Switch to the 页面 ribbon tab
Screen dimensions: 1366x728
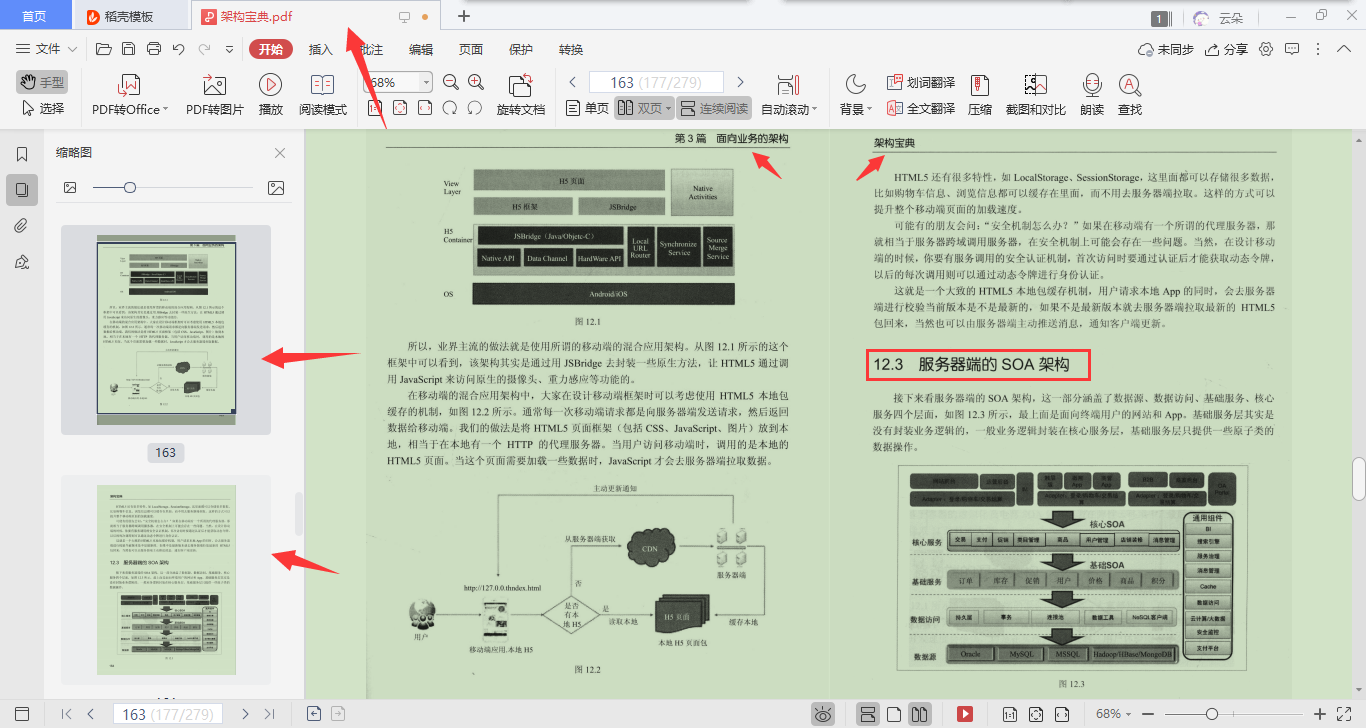pos(471,49)
